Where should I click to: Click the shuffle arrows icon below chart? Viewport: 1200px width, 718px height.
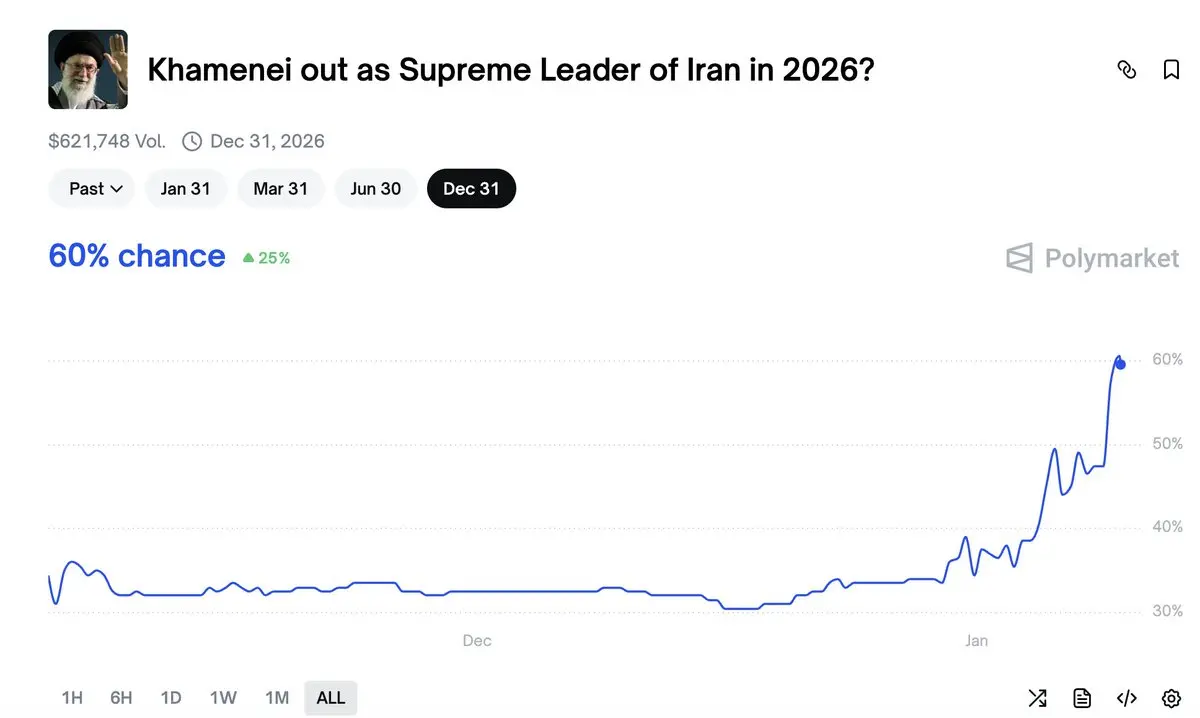click(1037, 698)
